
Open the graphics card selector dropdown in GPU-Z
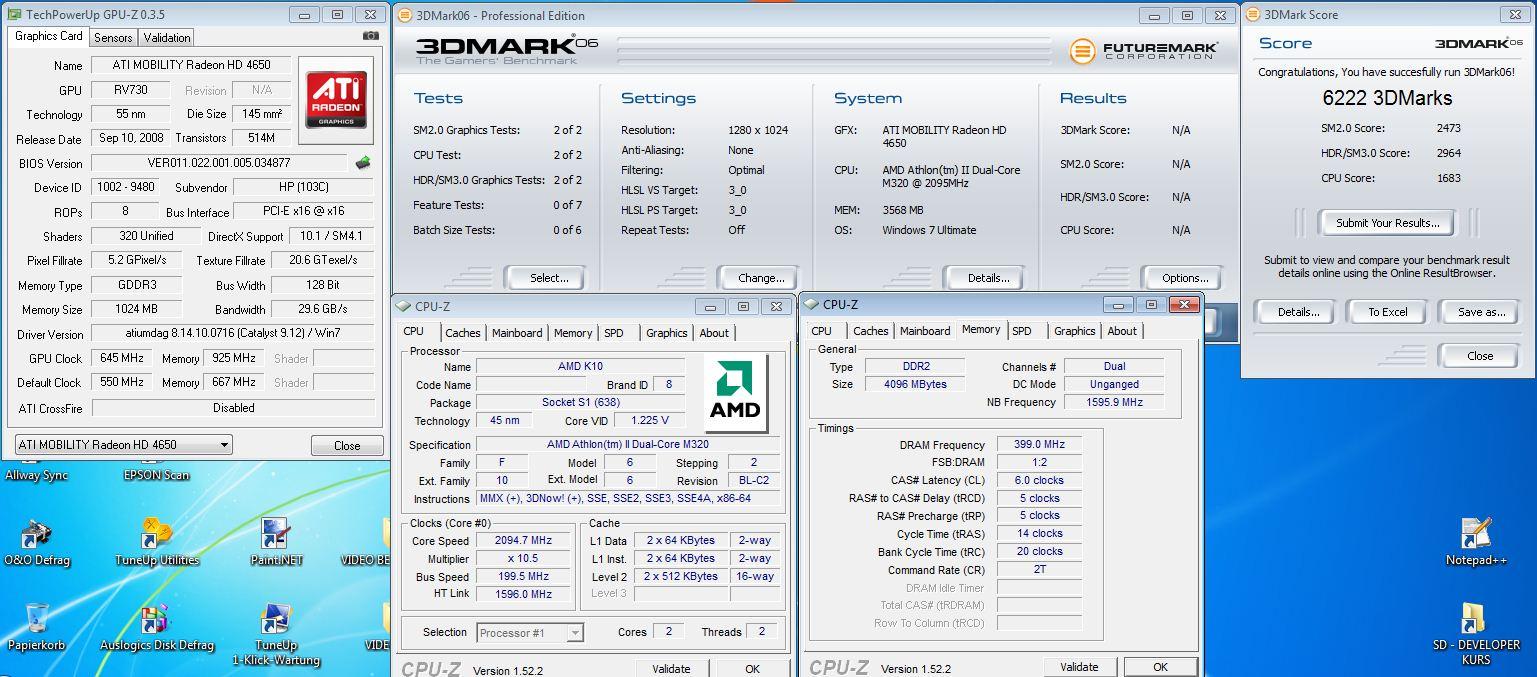tap(124, 445)
